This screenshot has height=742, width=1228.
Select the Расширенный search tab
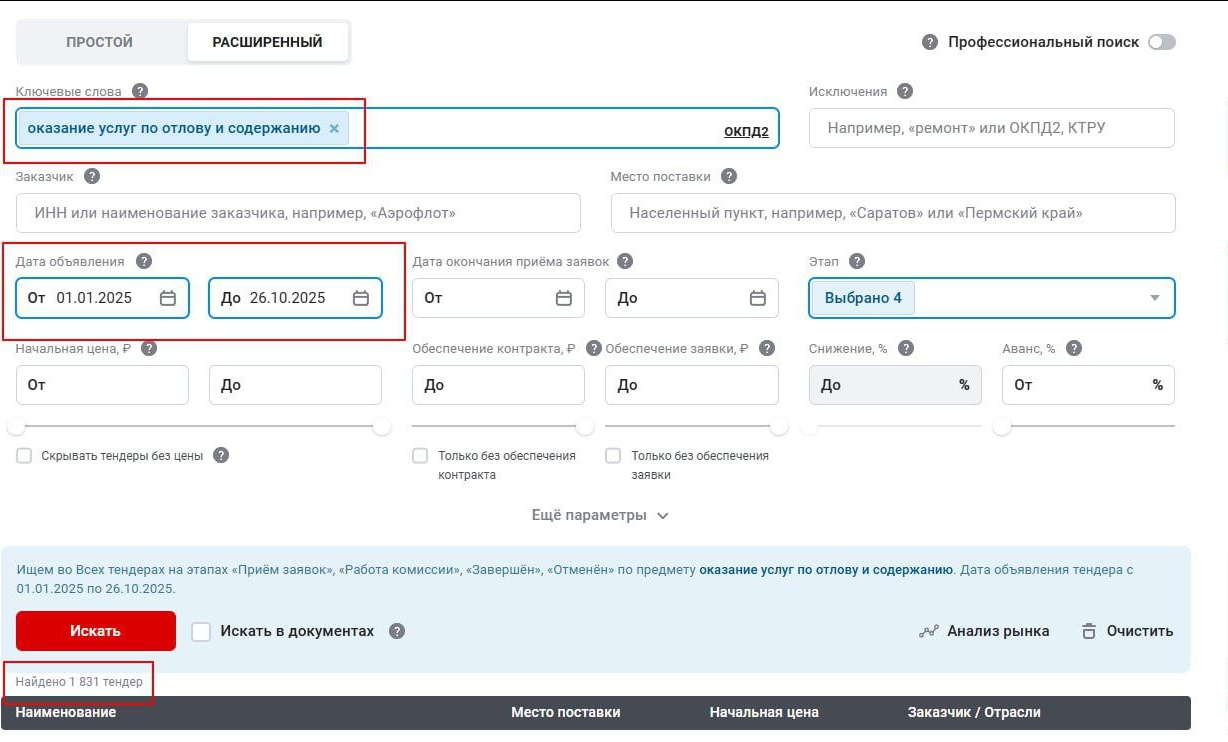(x=267, y=42)
